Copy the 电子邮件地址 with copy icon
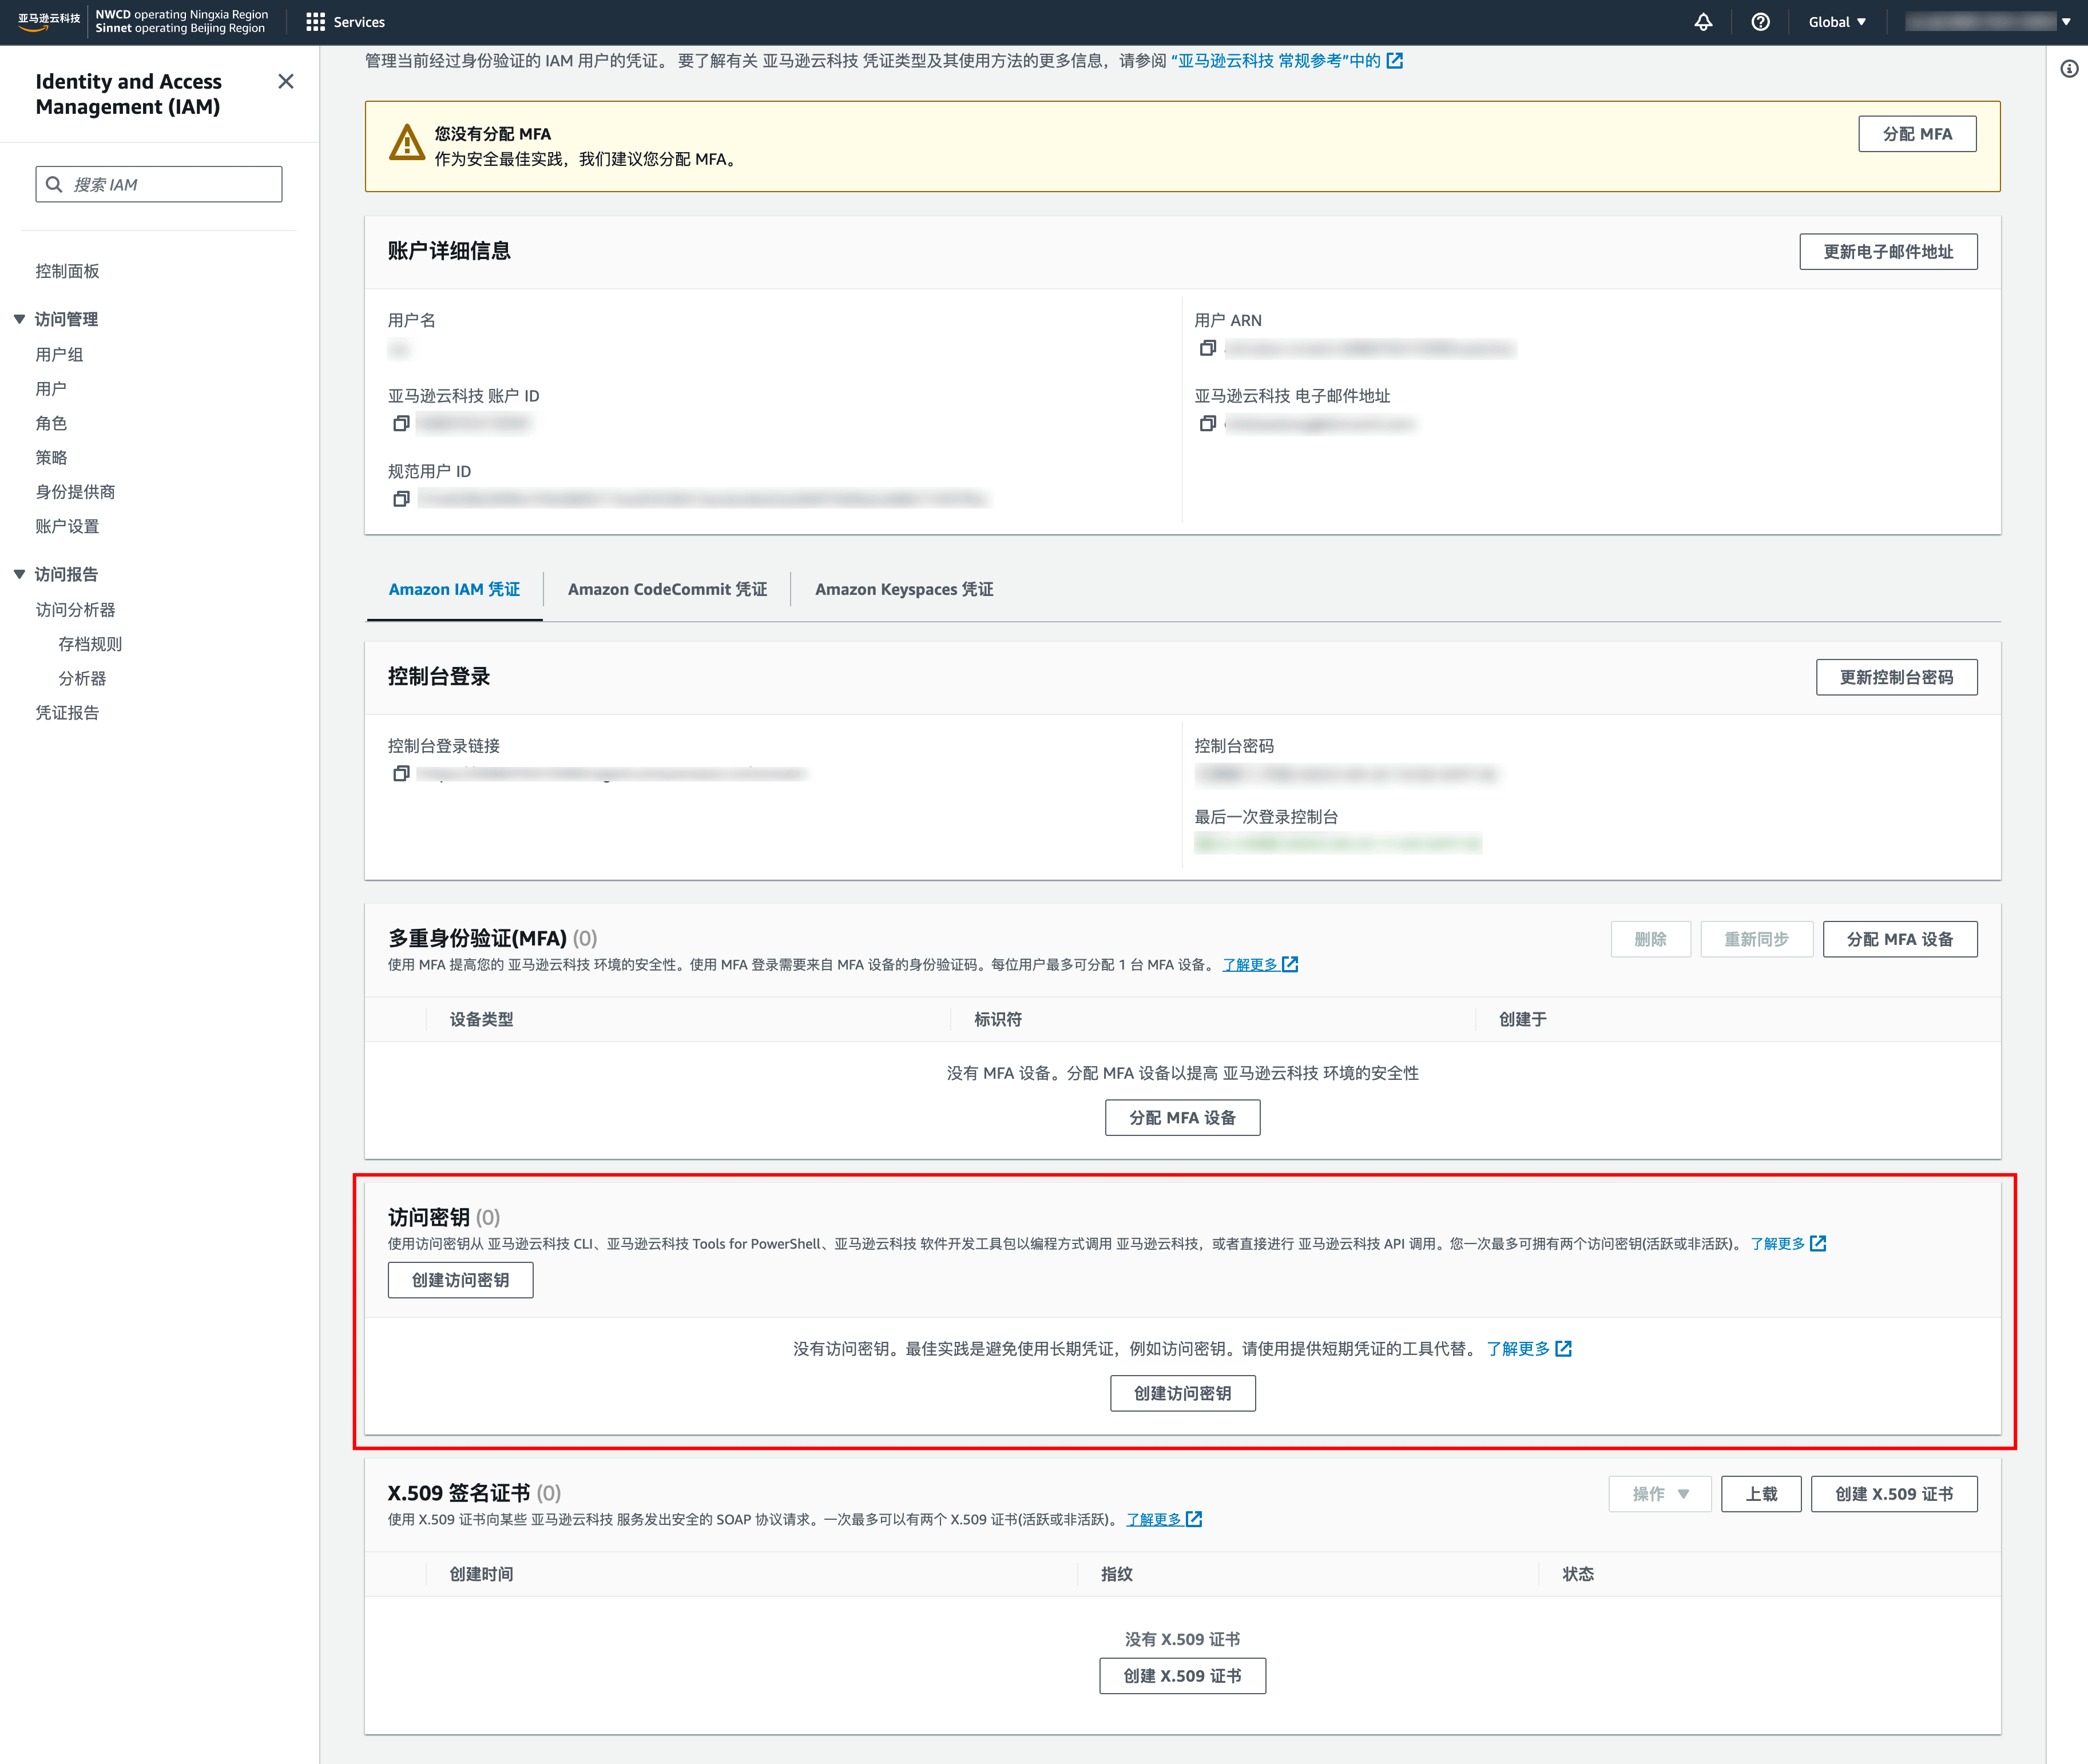The height and width of the screenshot is (1764, 2088). [x=1207, y=423]
